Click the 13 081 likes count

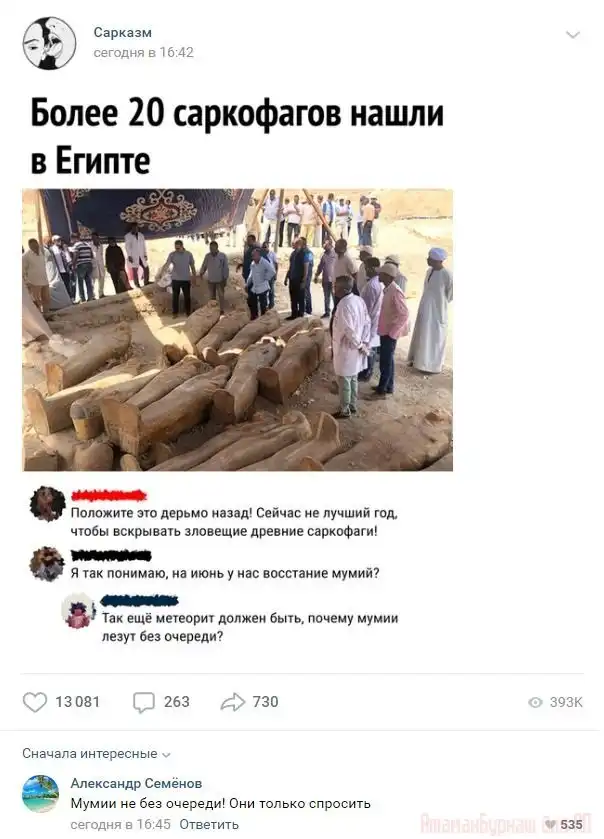pyautogui.click(x=78, y=702)
